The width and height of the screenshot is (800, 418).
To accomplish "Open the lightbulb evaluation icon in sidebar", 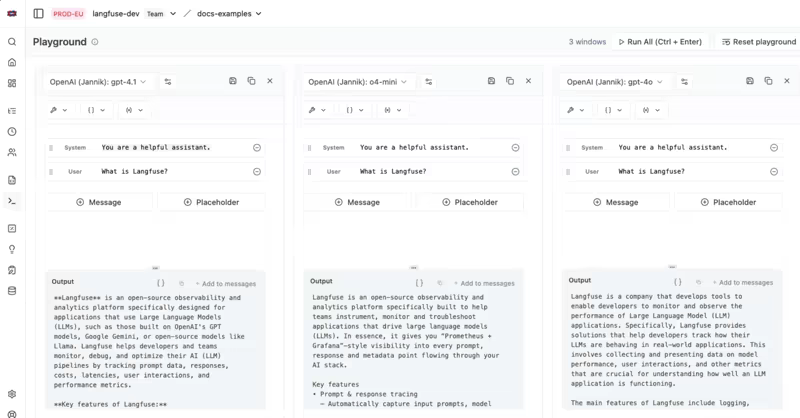I will (12, 249).
